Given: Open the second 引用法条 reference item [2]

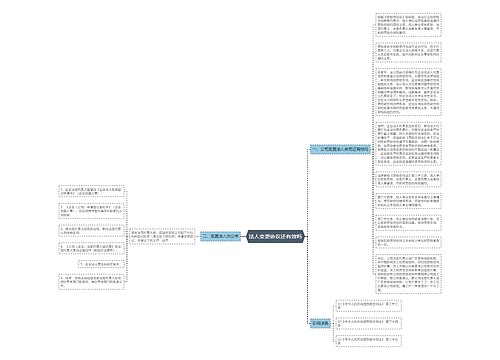Looking at the screenshot, I should [x=369, y=323].
